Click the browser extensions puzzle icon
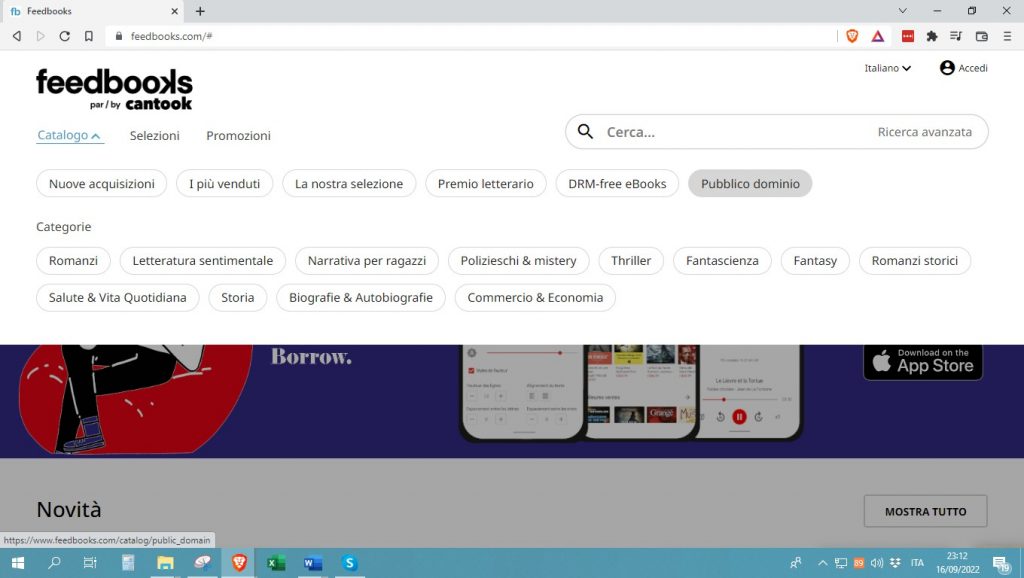The width and height of the screenshot is (1024, 578). pos(932,35)
